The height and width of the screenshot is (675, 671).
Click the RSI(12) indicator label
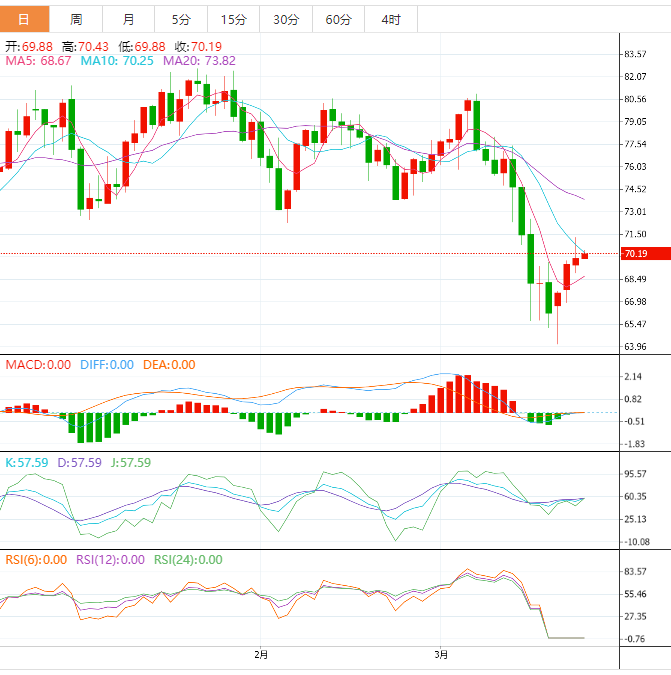click(110, 560)
